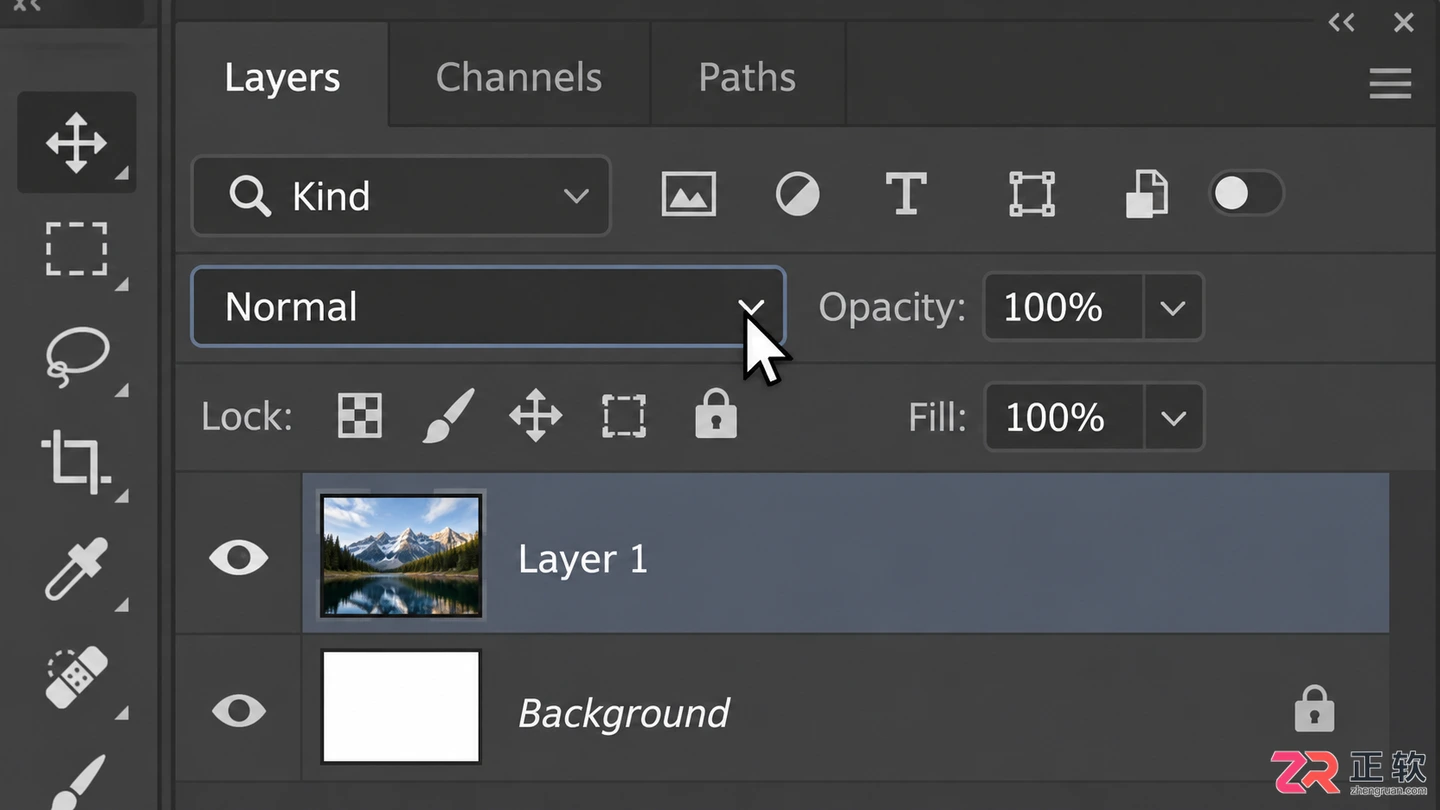Filter for shape layers
1440x810 pixels.
(x=1032, y=194)
